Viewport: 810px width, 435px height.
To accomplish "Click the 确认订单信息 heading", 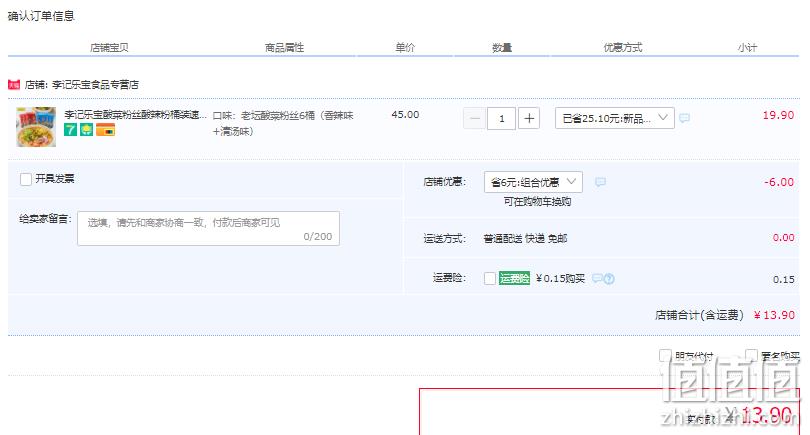I will pyautogui.click(x=41, y=16).
